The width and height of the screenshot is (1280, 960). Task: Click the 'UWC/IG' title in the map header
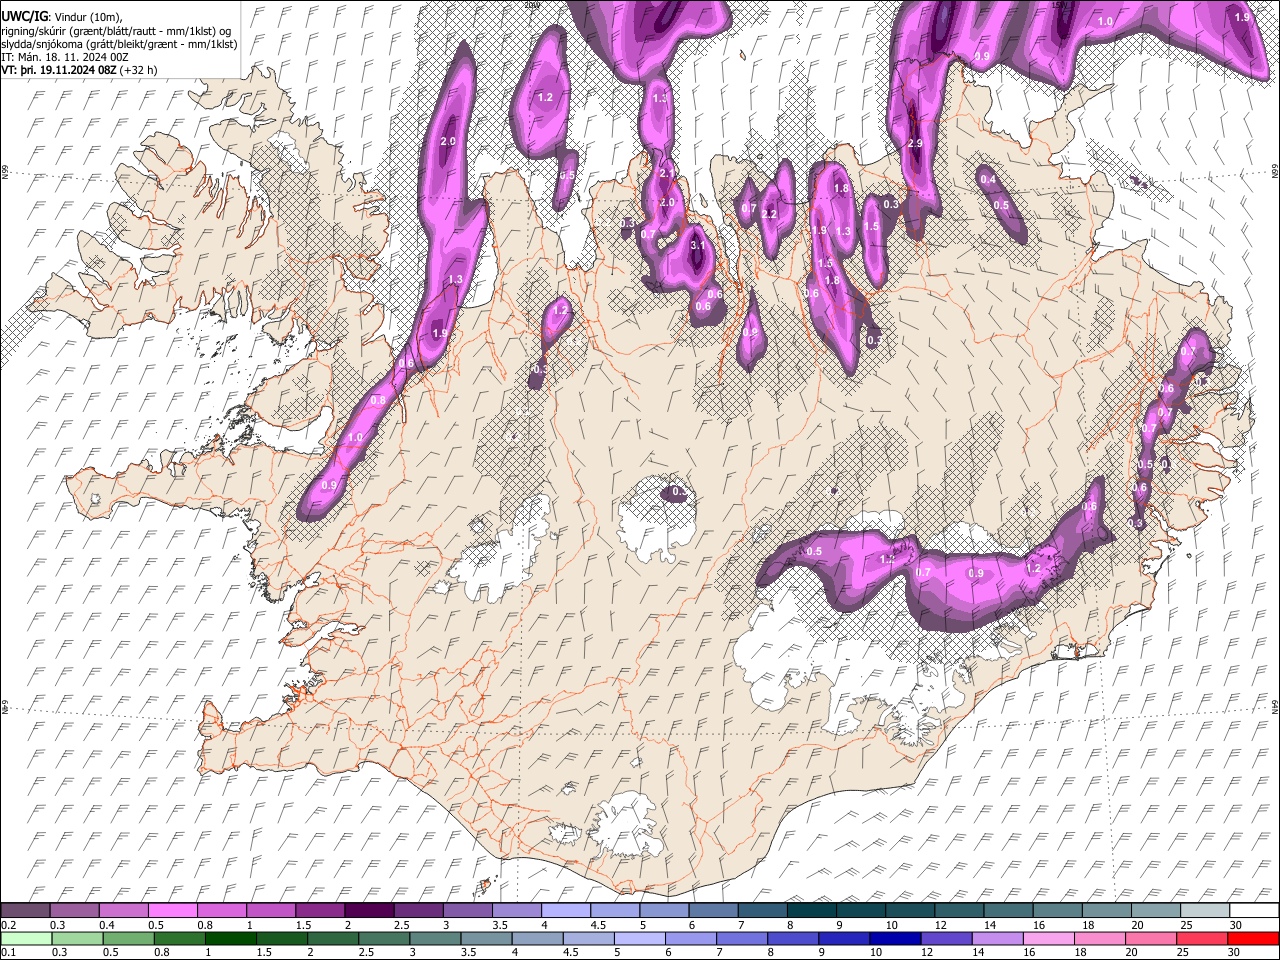click(23, 16)
